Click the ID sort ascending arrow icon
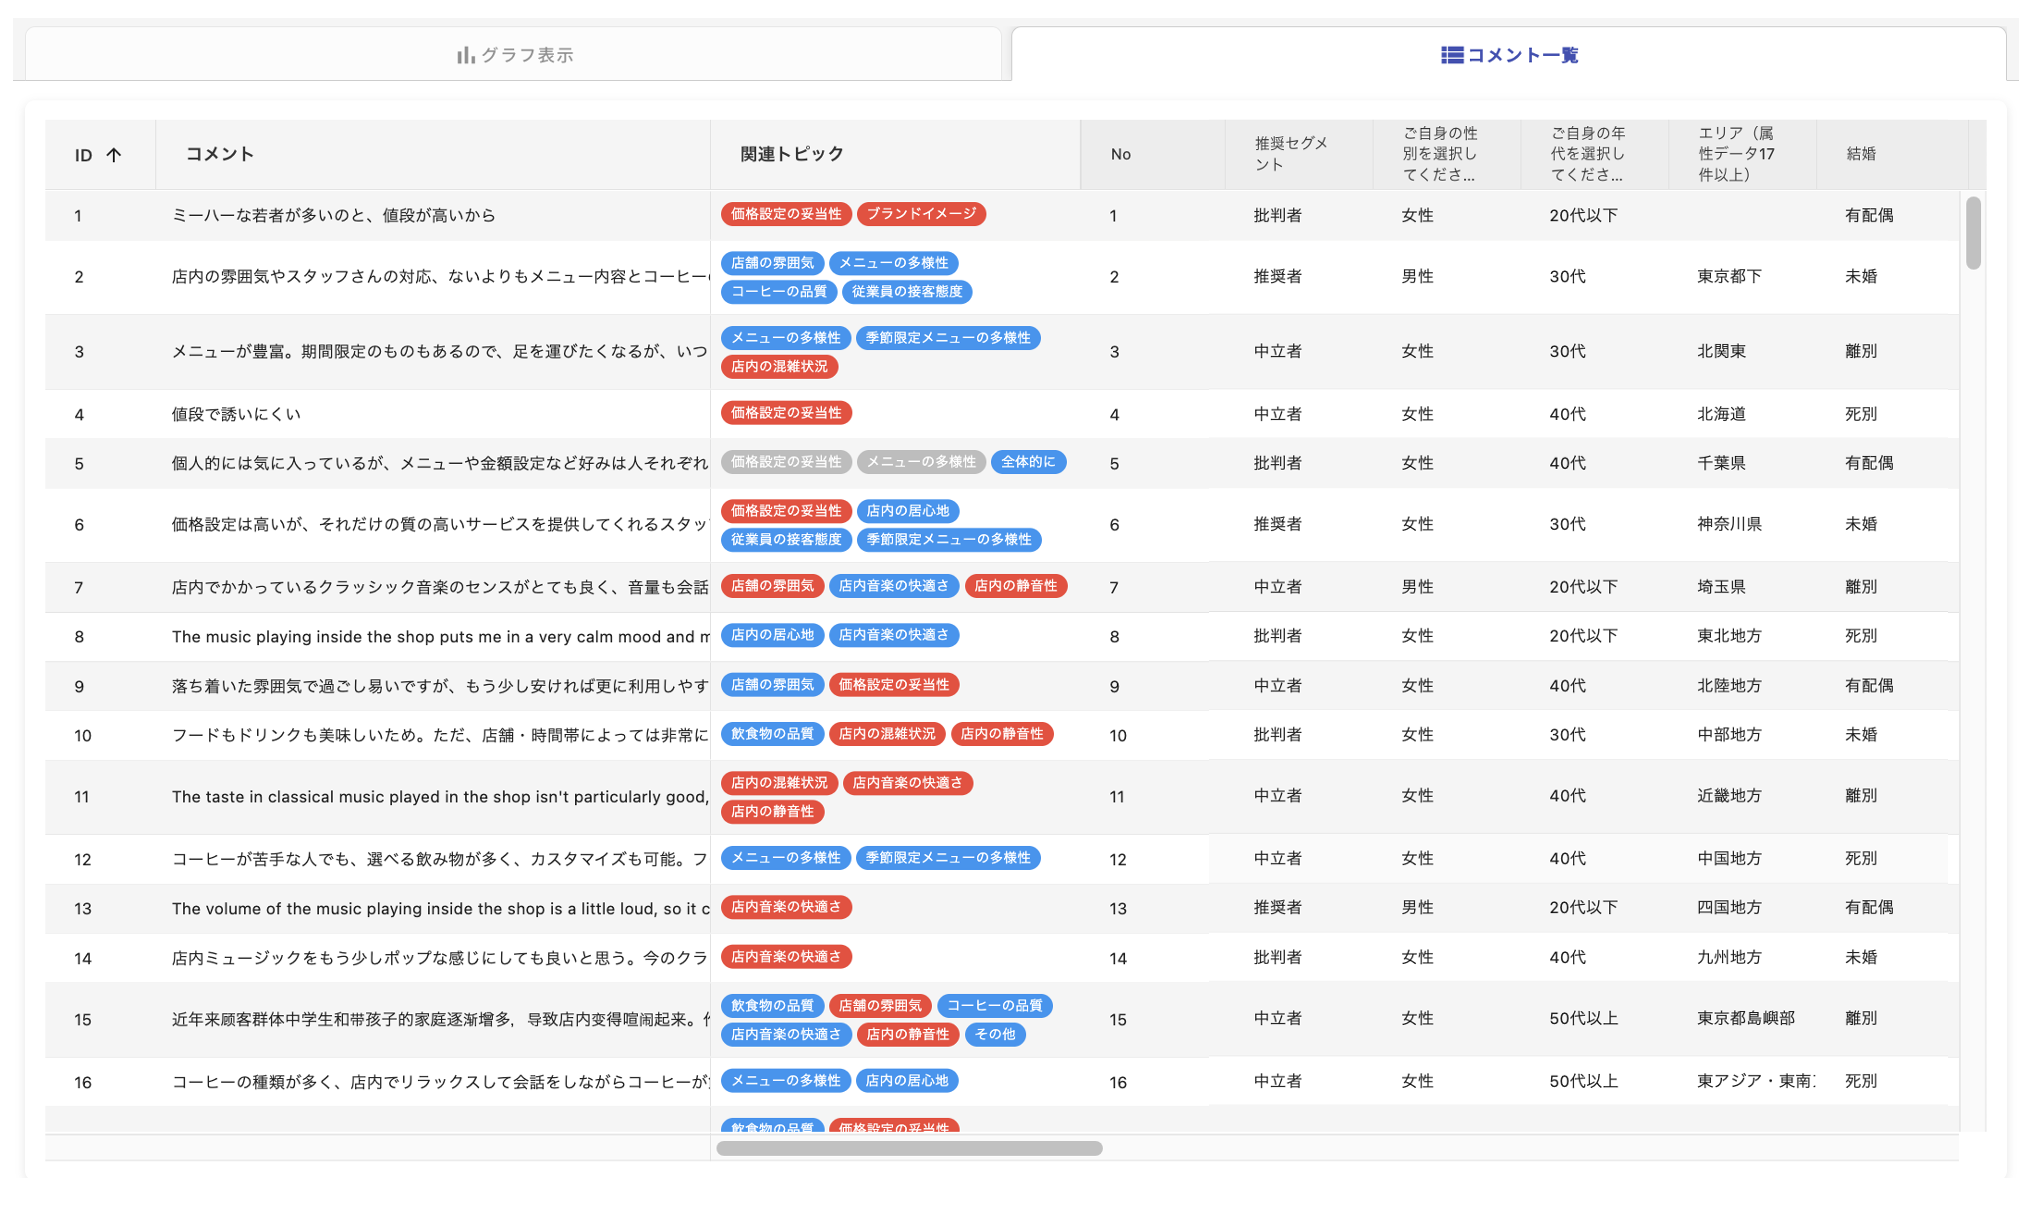 pyautogui.click(x=114, y=155)
